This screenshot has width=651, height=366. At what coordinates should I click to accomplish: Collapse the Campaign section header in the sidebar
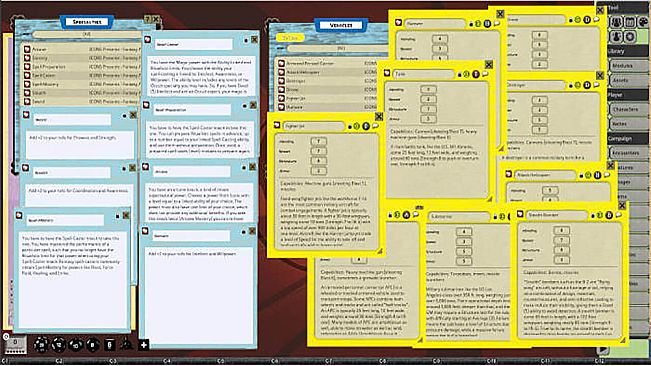[628, 139]
